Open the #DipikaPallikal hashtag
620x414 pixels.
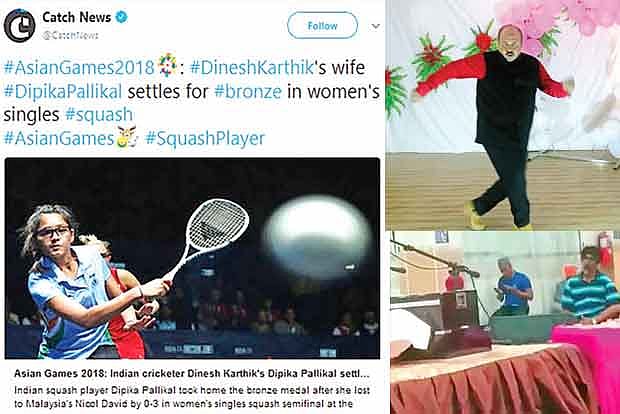coord(63,91)
